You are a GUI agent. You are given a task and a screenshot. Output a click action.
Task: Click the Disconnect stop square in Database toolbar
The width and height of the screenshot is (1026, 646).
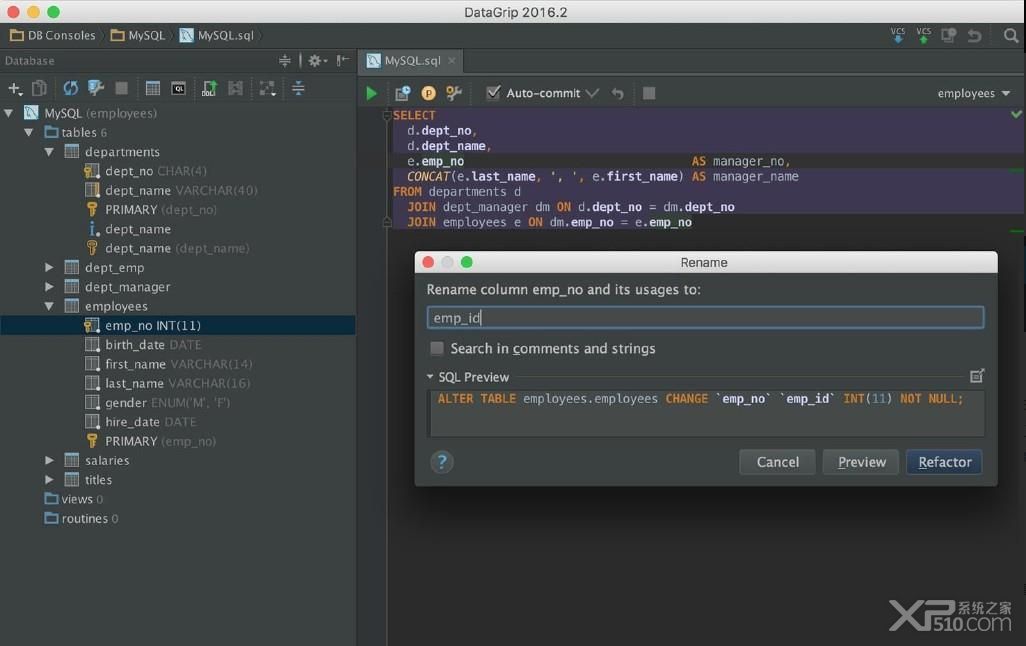122,88
